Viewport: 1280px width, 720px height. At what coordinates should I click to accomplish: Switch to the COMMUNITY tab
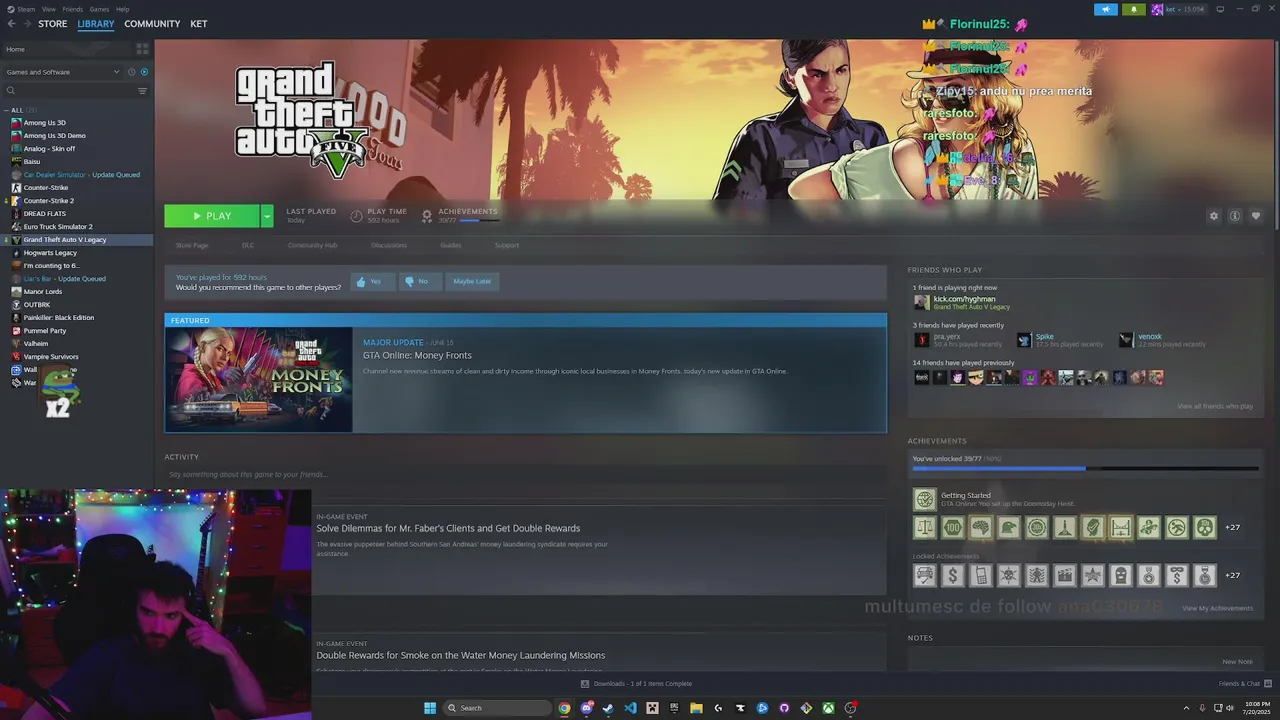coord(152,24)
